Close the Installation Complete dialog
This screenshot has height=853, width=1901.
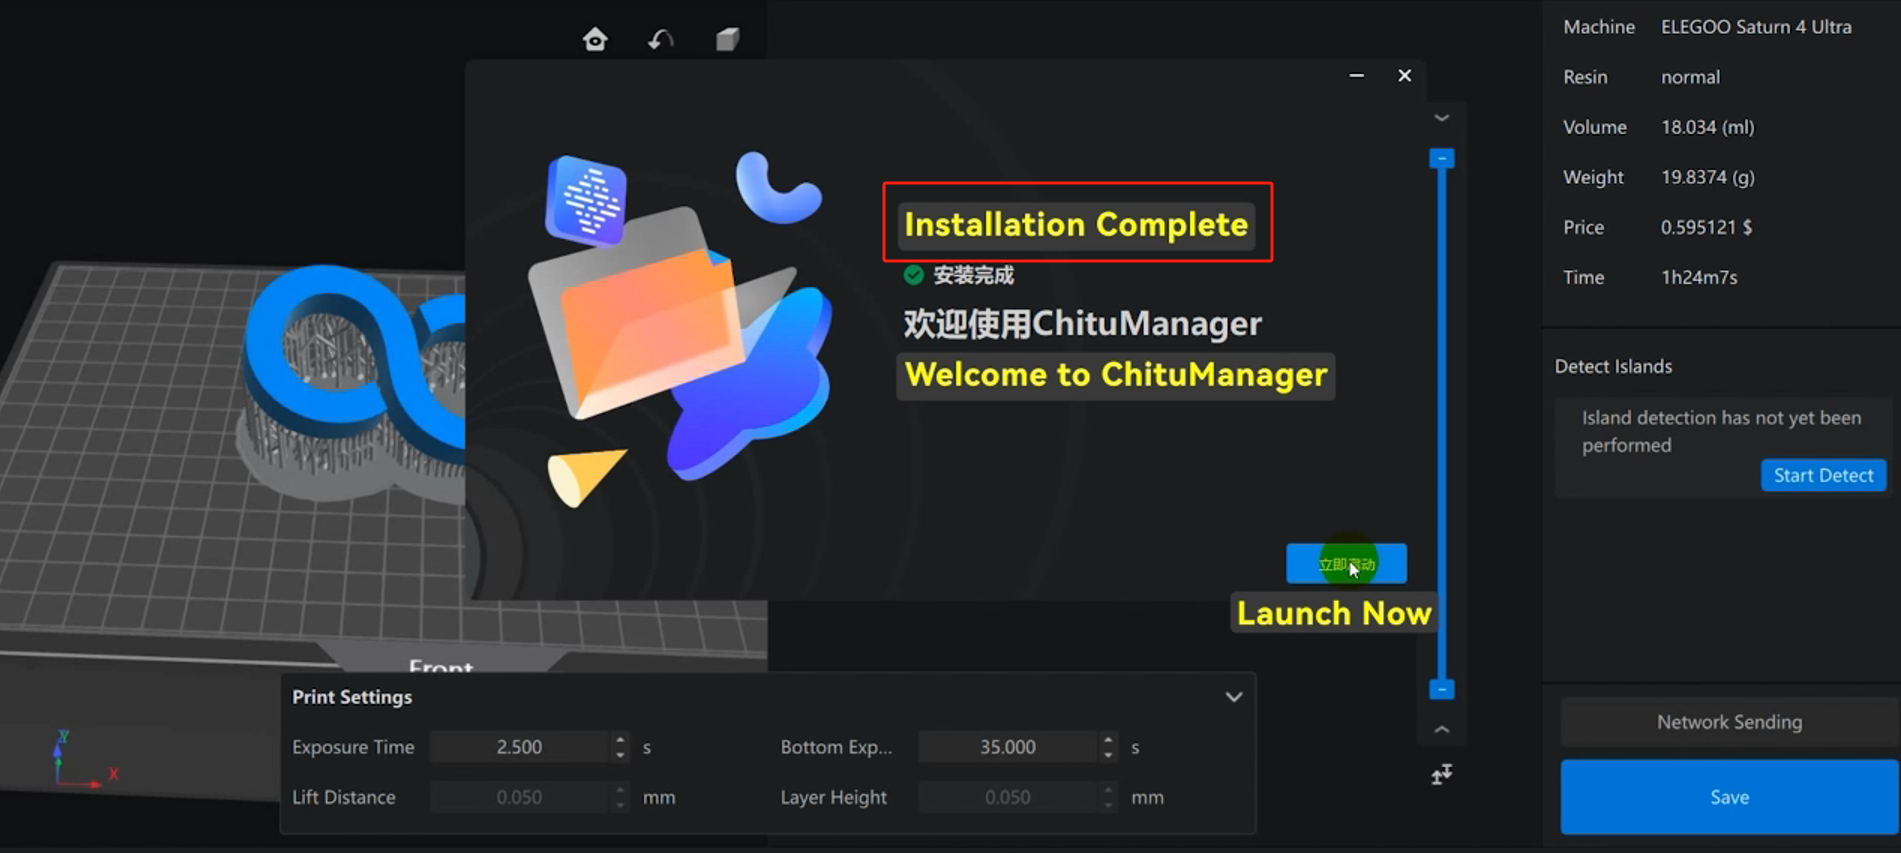(1404, 76)
